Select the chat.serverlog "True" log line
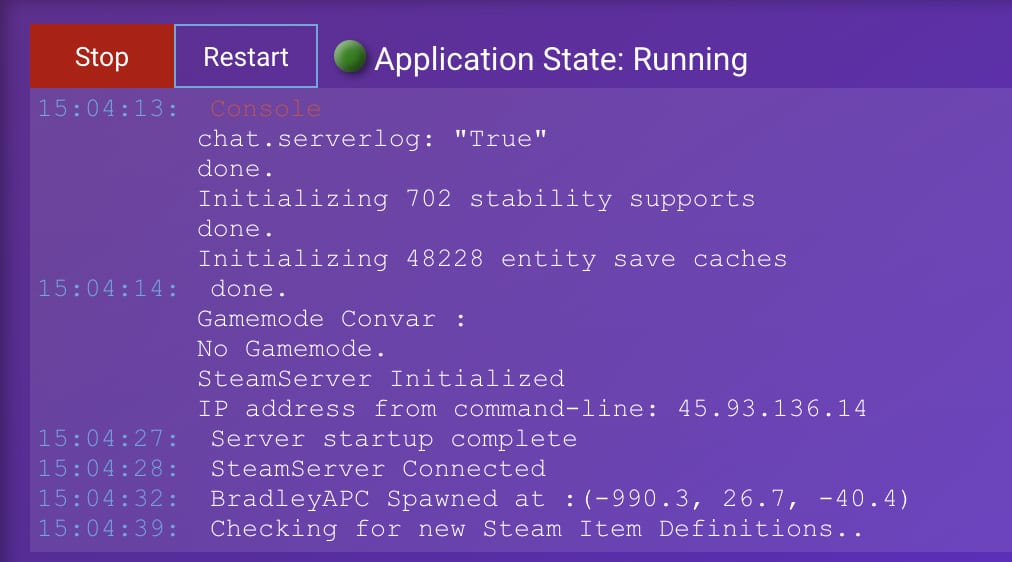The image size is (1012, 562). point(373,139)
